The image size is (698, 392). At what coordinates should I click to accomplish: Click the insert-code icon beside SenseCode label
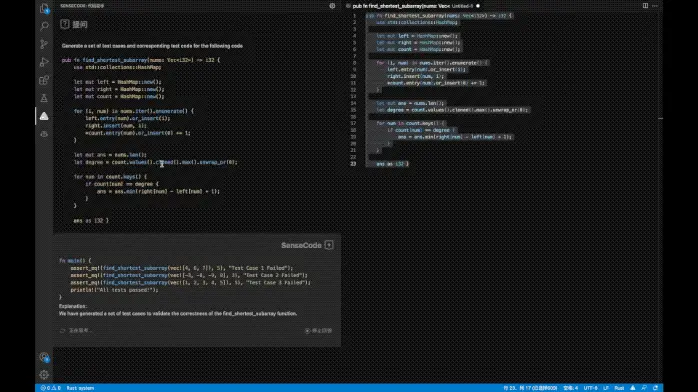coord(329,245)
